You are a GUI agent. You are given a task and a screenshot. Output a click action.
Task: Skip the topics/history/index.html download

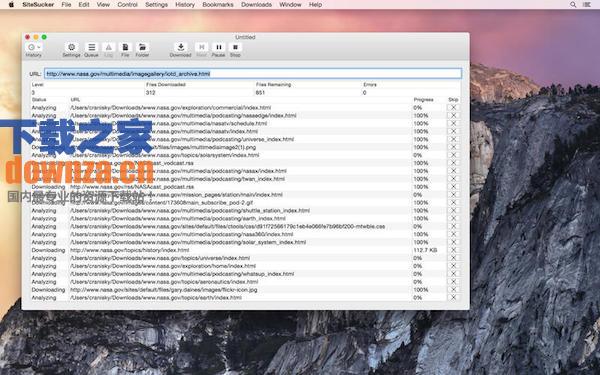[453, 250]
